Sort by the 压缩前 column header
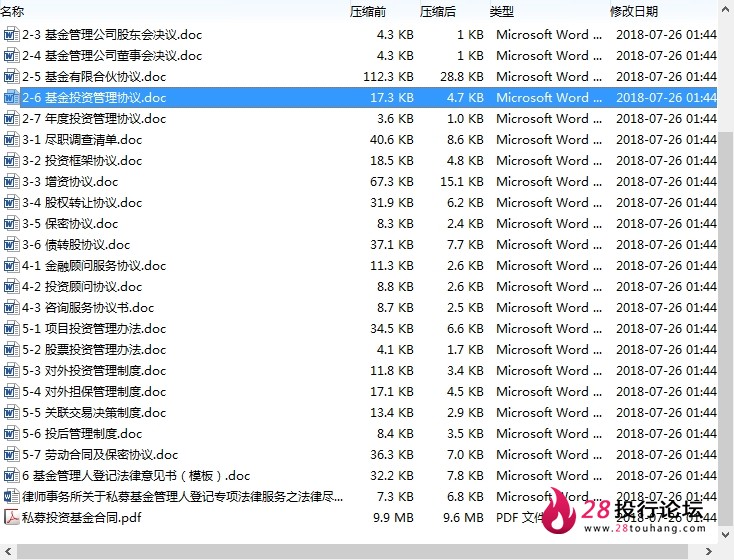This screenshot has height=560, width=734. 368,11
